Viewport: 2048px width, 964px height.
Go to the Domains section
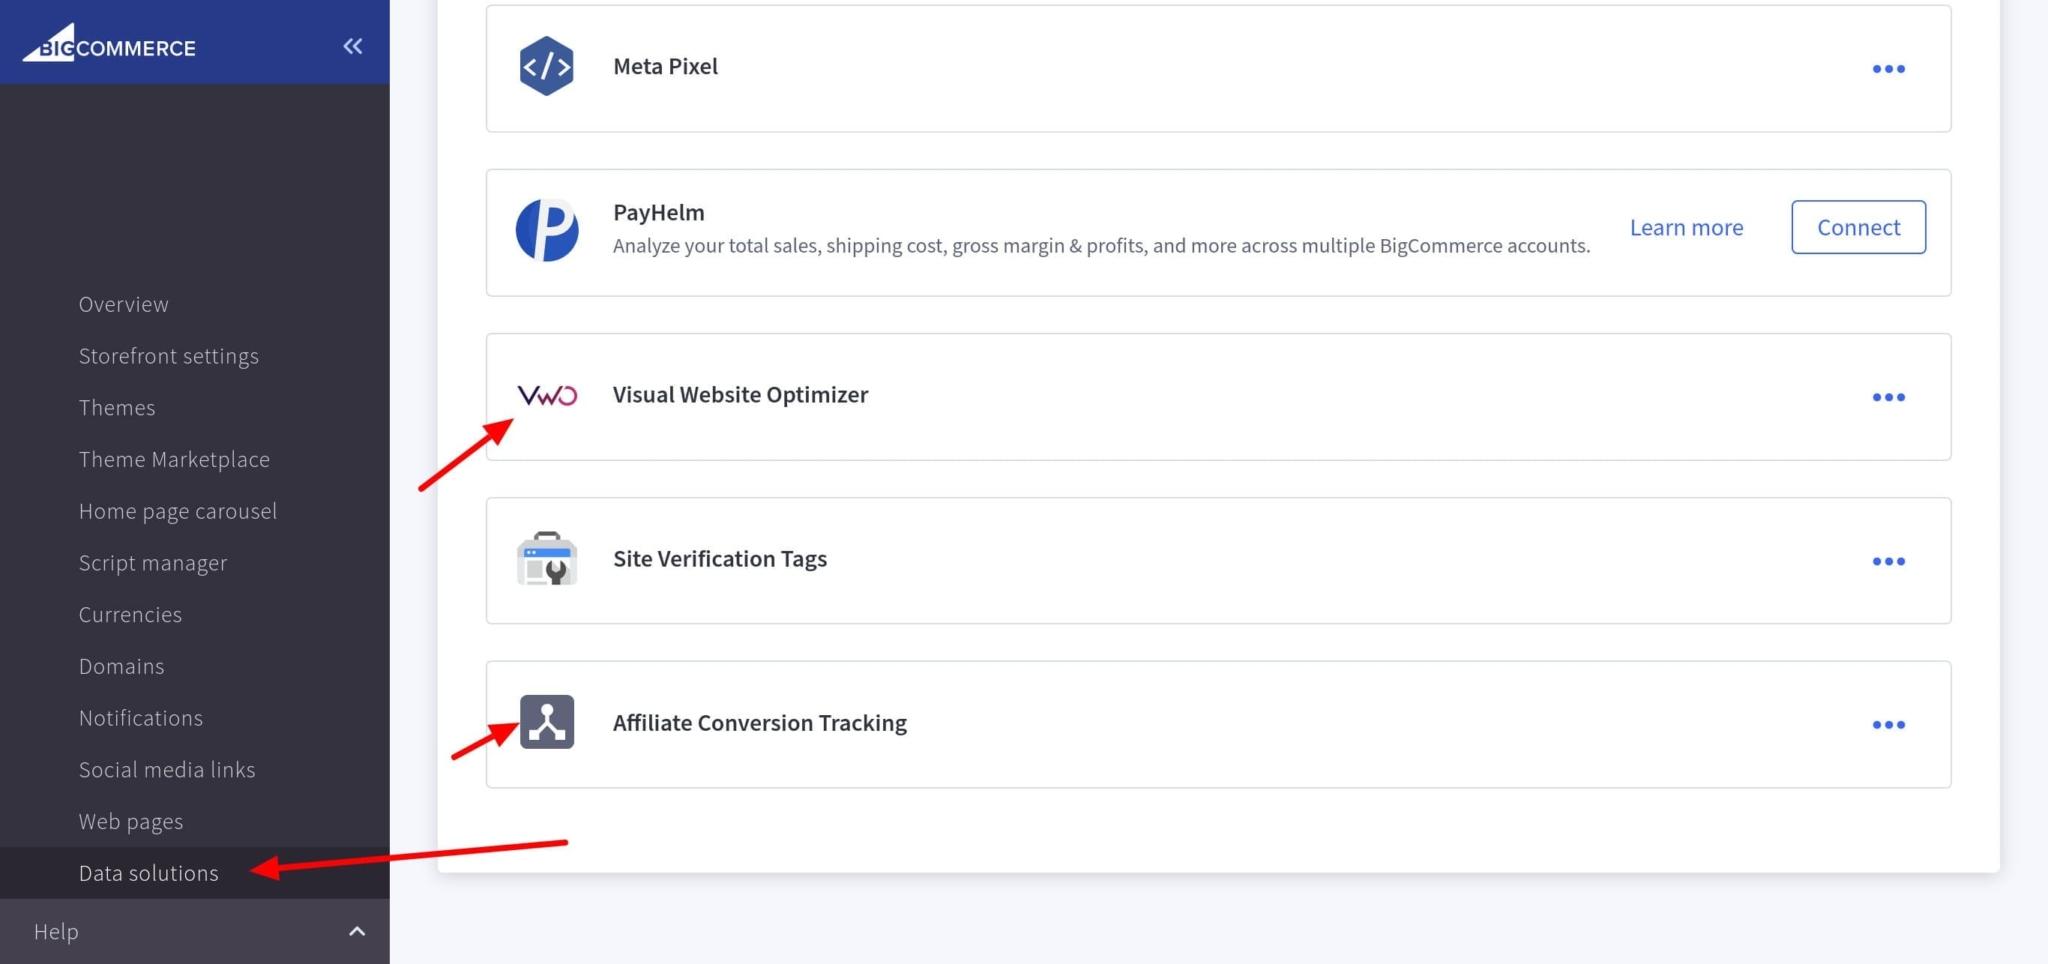click(x=121, y=666)
